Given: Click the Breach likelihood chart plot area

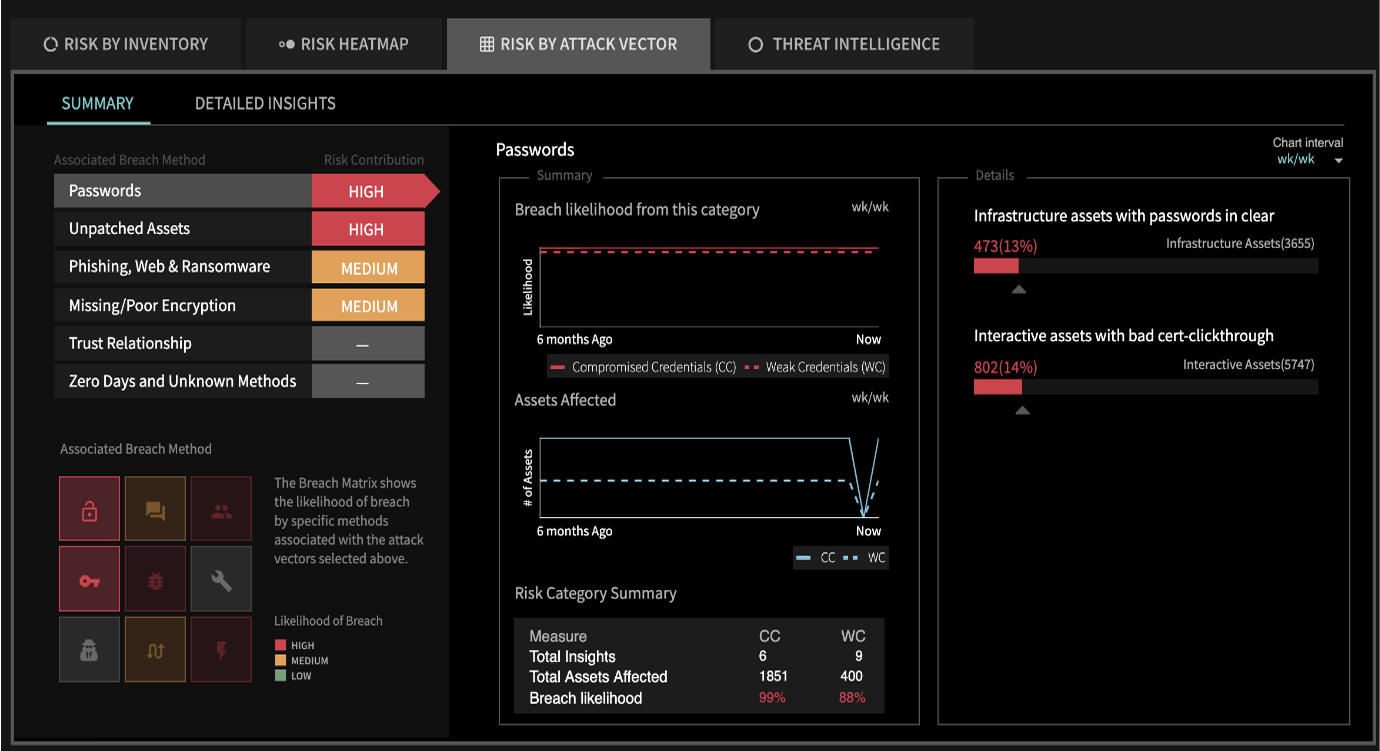Looking at the screenshot, I should [x=710, y=285].
